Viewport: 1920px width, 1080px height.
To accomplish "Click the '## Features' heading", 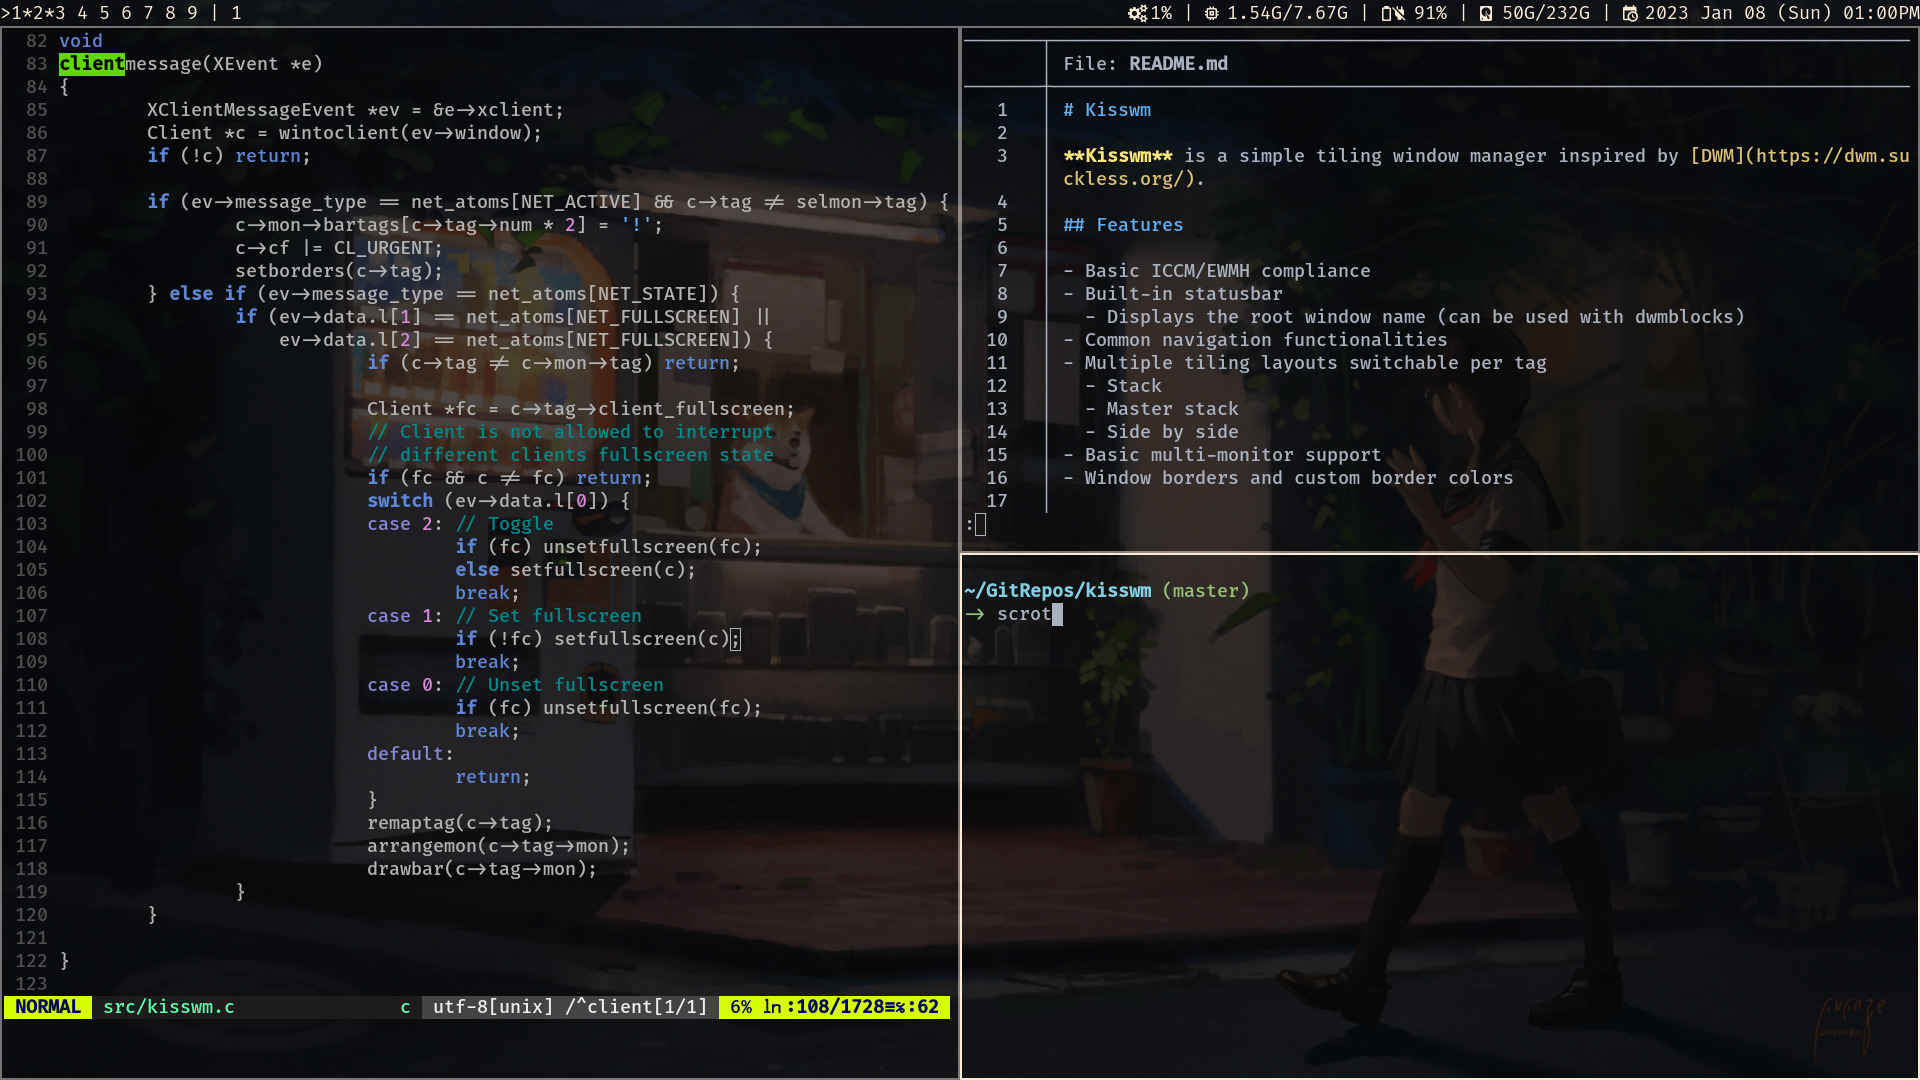I will point(1123,225).
